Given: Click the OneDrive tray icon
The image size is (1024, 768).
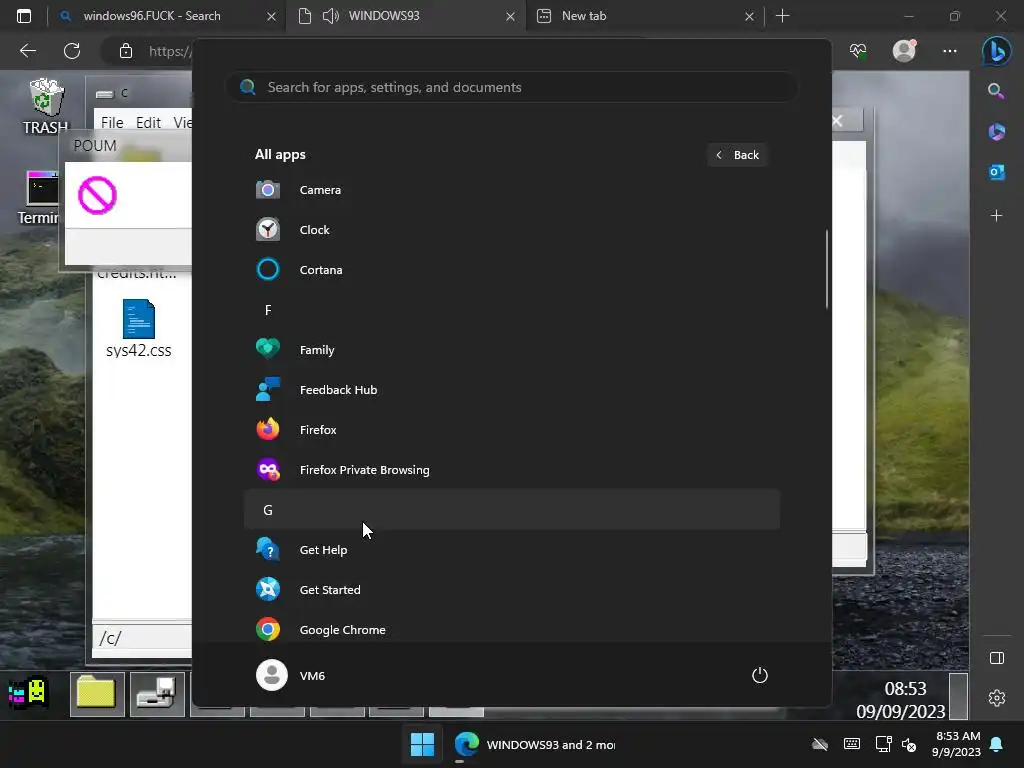Looking at the screenshot, I should tap(820, 744).
